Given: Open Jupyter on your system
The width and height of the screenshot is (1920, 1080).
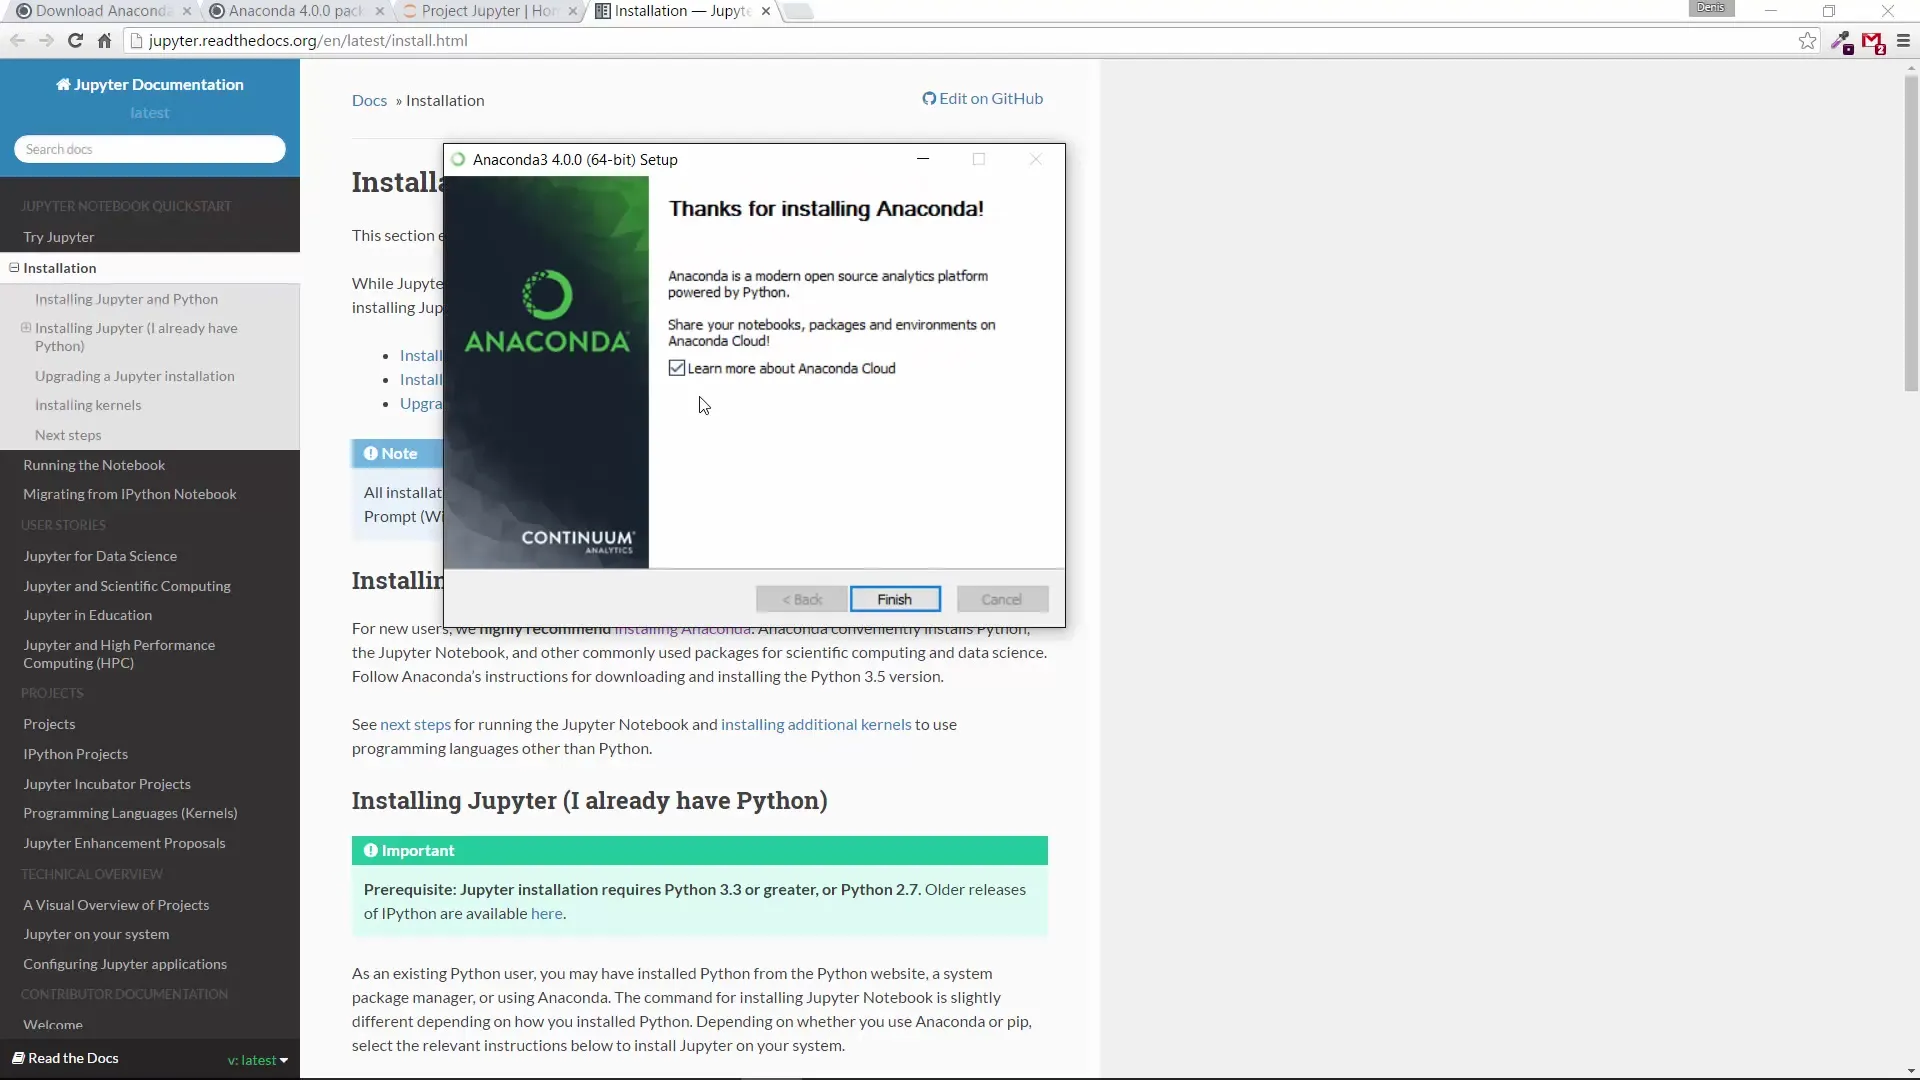Looking at the screenshot, I should click(x=96, y=934).
